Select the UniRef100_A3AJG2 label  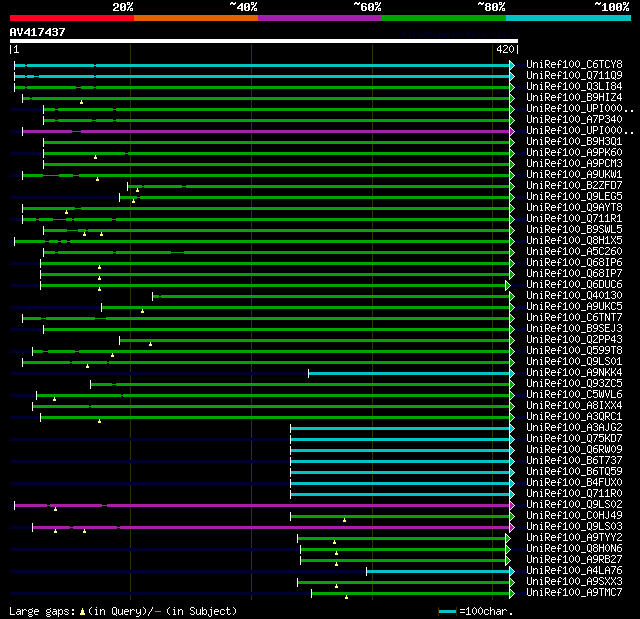(x=574, y=428)
